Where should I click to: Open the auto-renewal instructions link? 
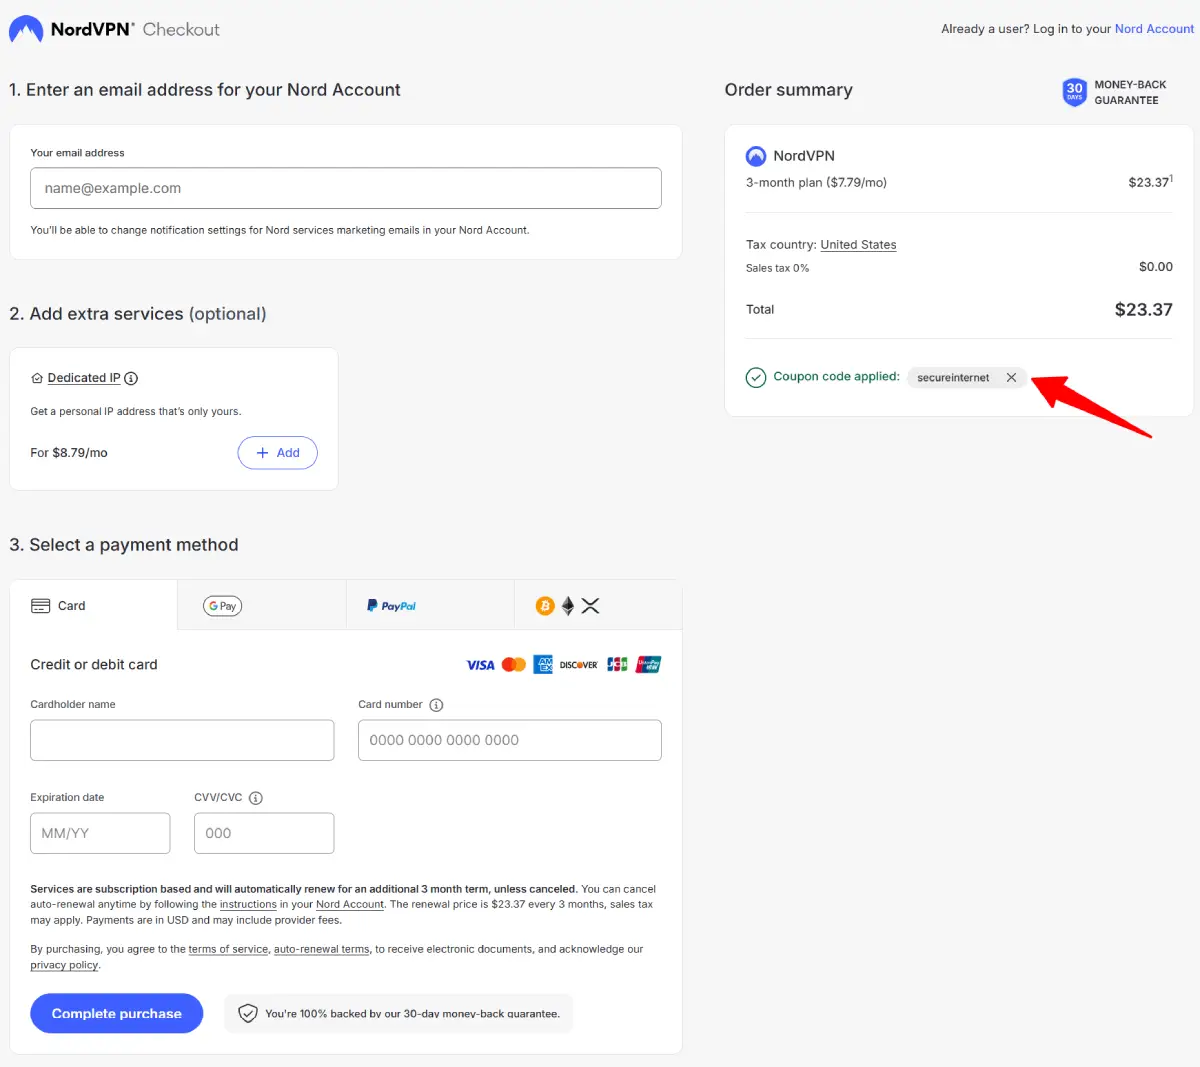tap(248, 905)
